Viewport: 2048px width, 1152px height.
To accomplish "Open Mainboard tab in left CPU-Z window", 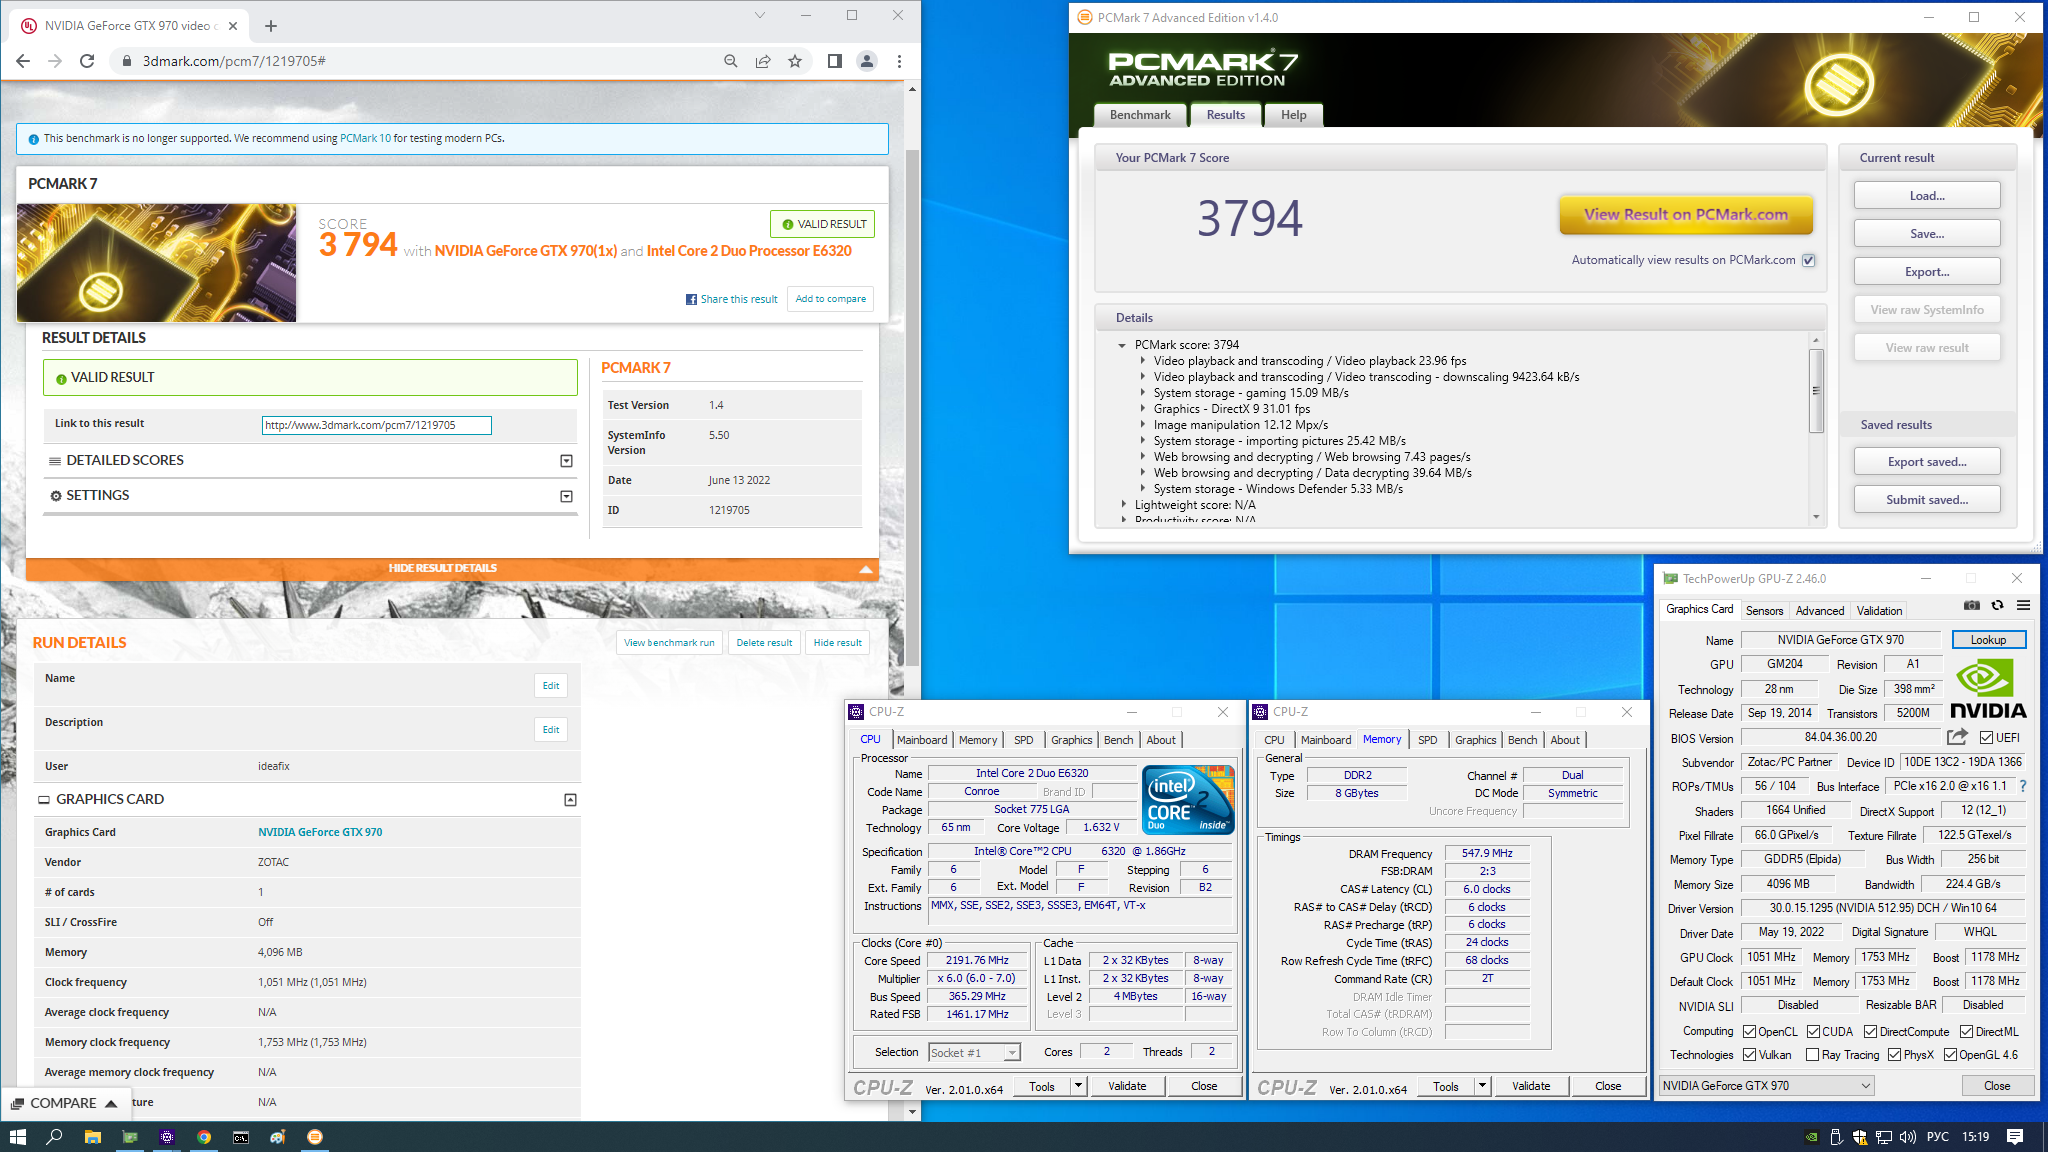I will click(x=921, y=740).
